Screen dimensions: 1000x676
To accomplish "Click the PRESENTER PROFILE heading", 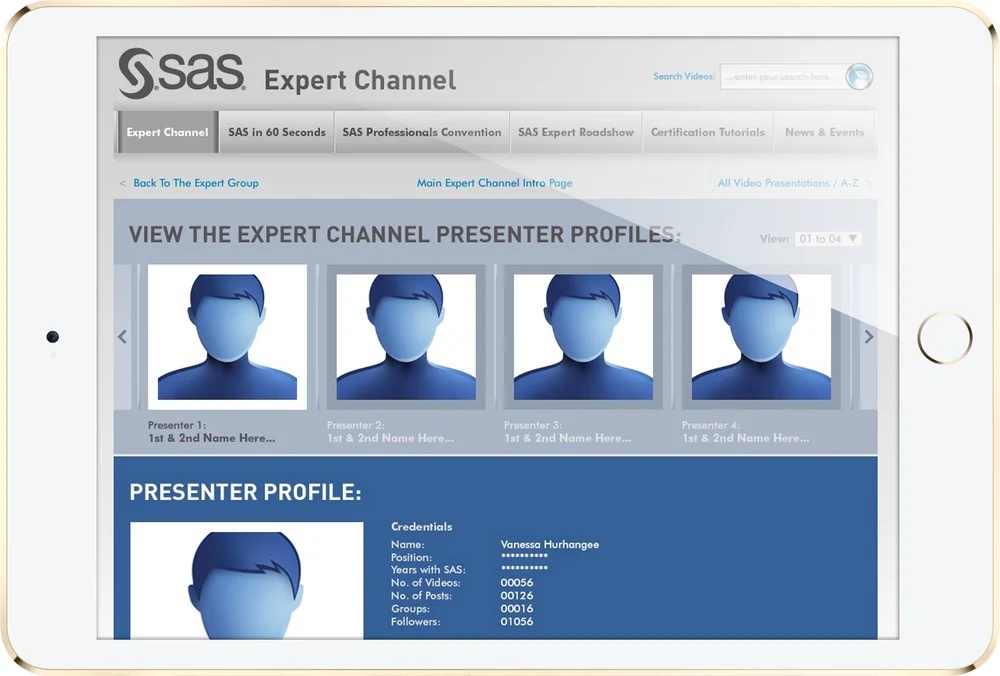I will (x=246, y=492).
